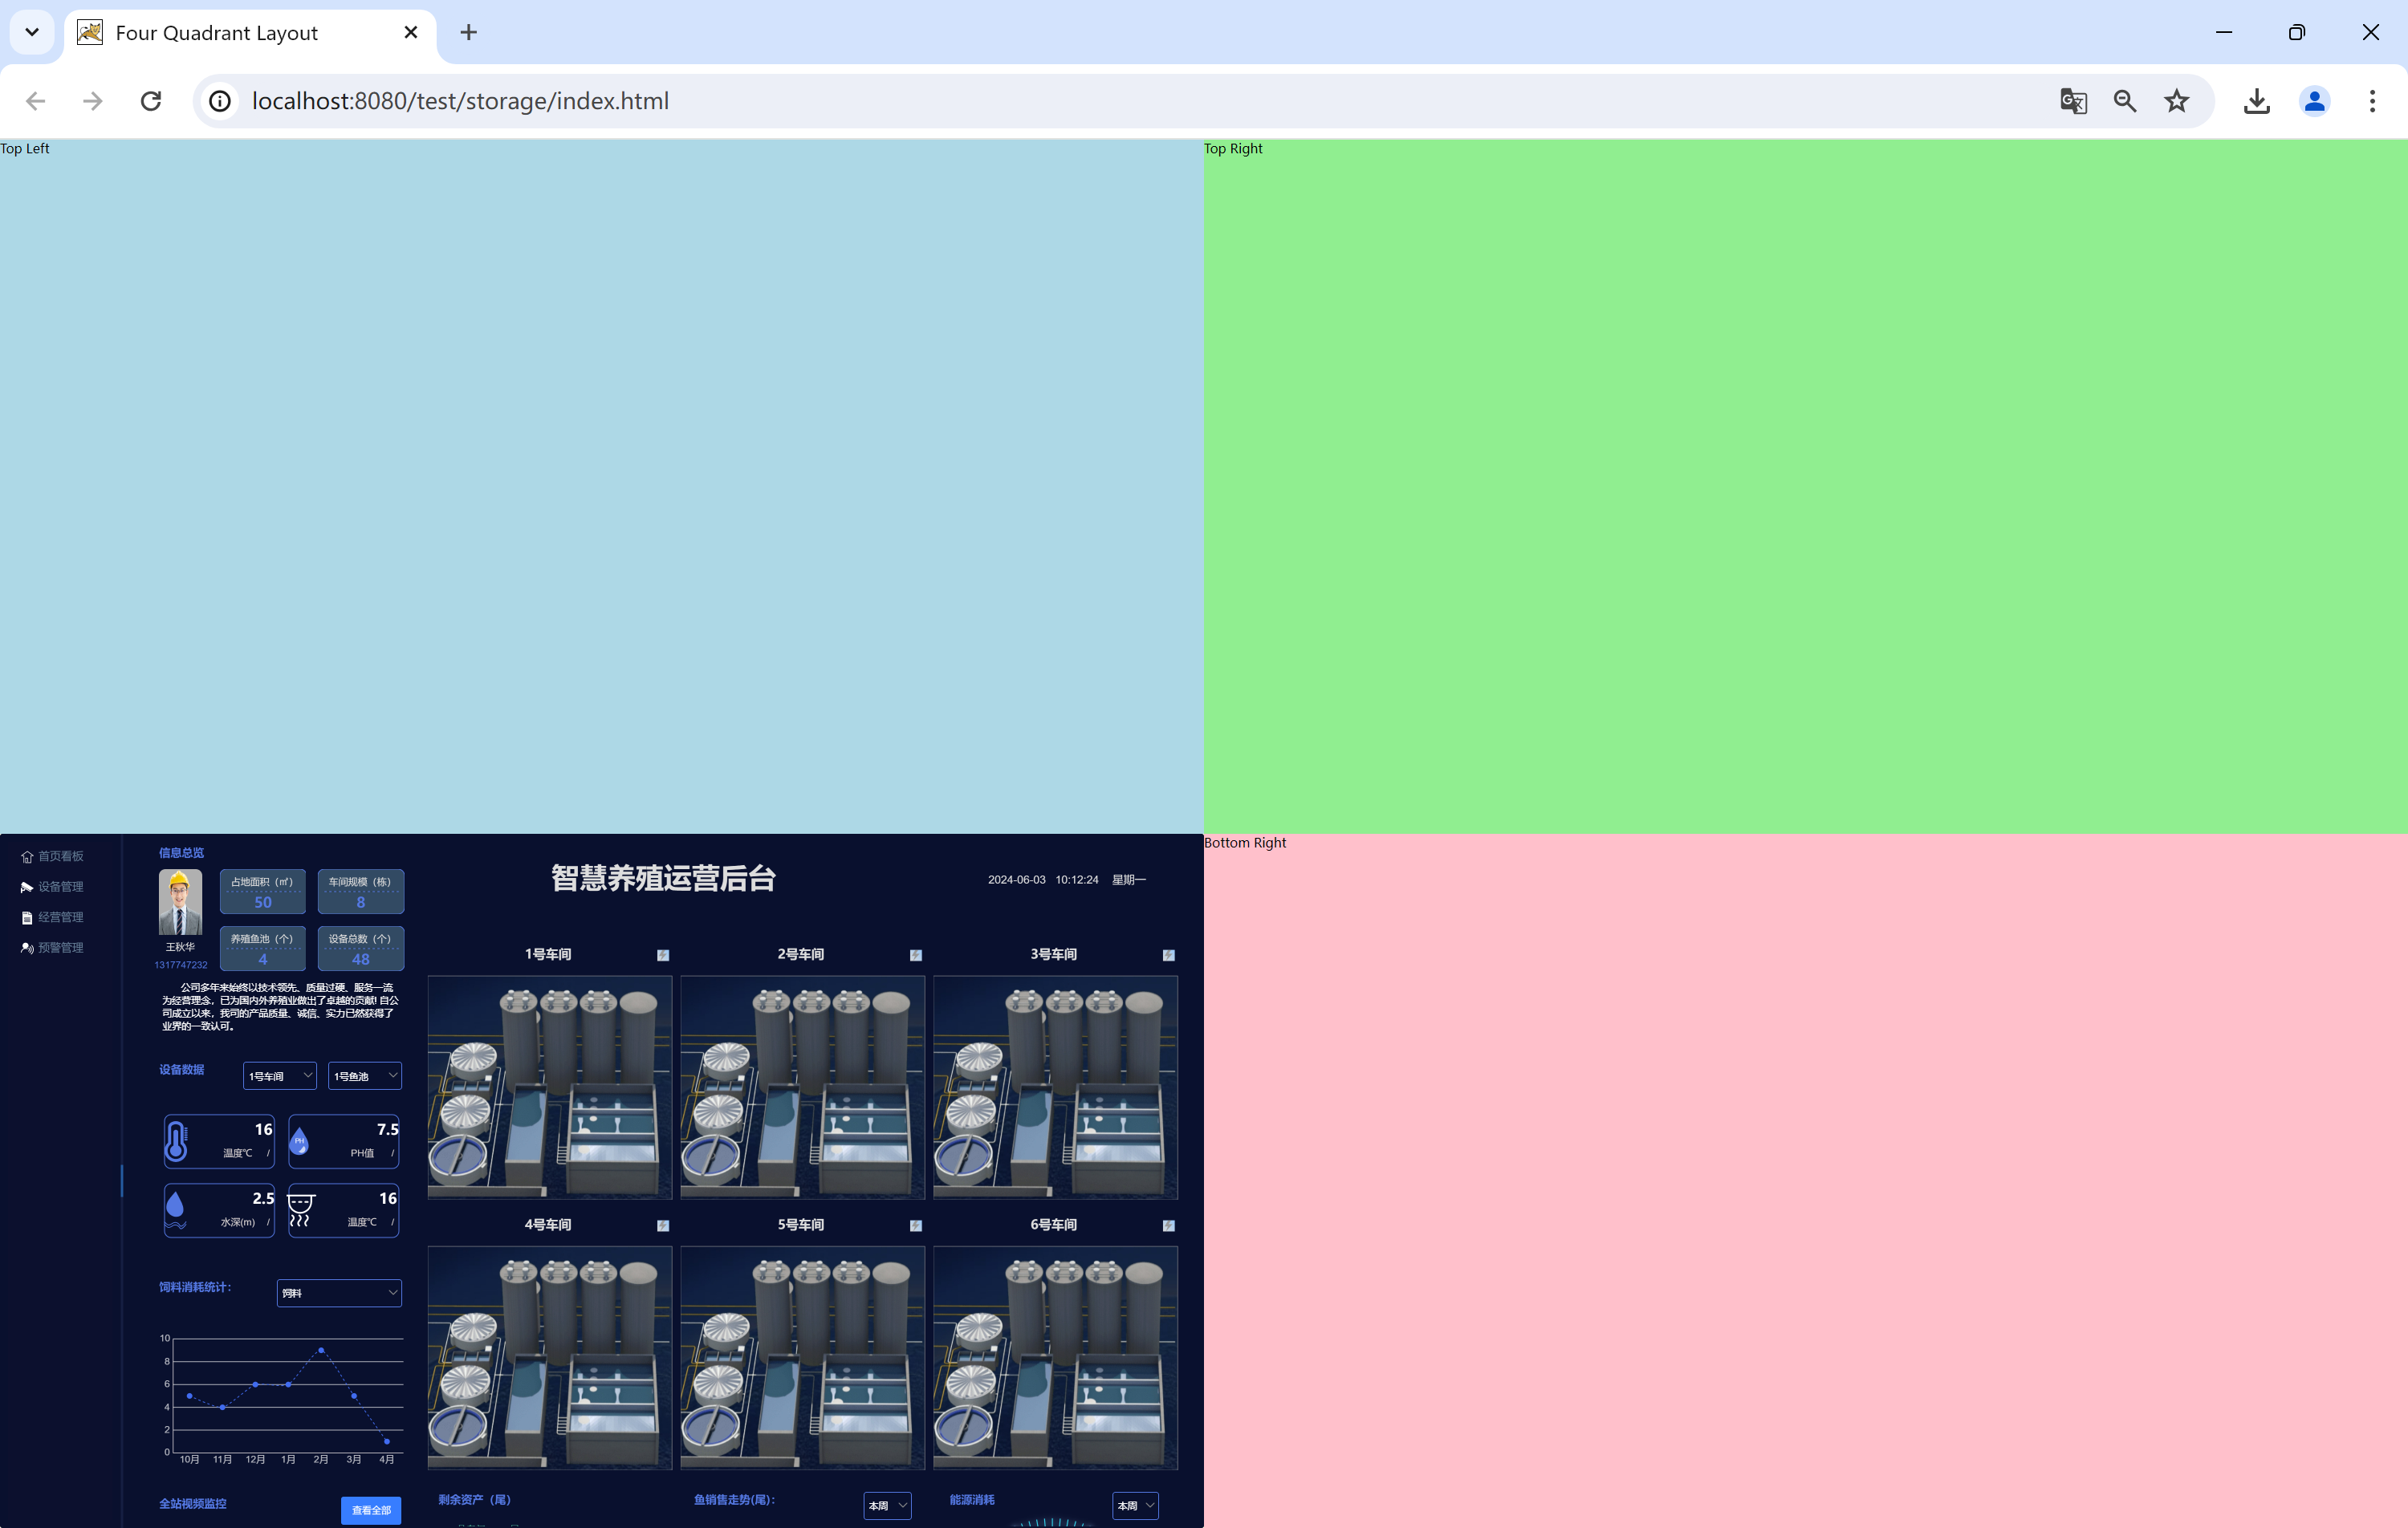Click the lightning icon beside 5号车间

point(915,1225)
